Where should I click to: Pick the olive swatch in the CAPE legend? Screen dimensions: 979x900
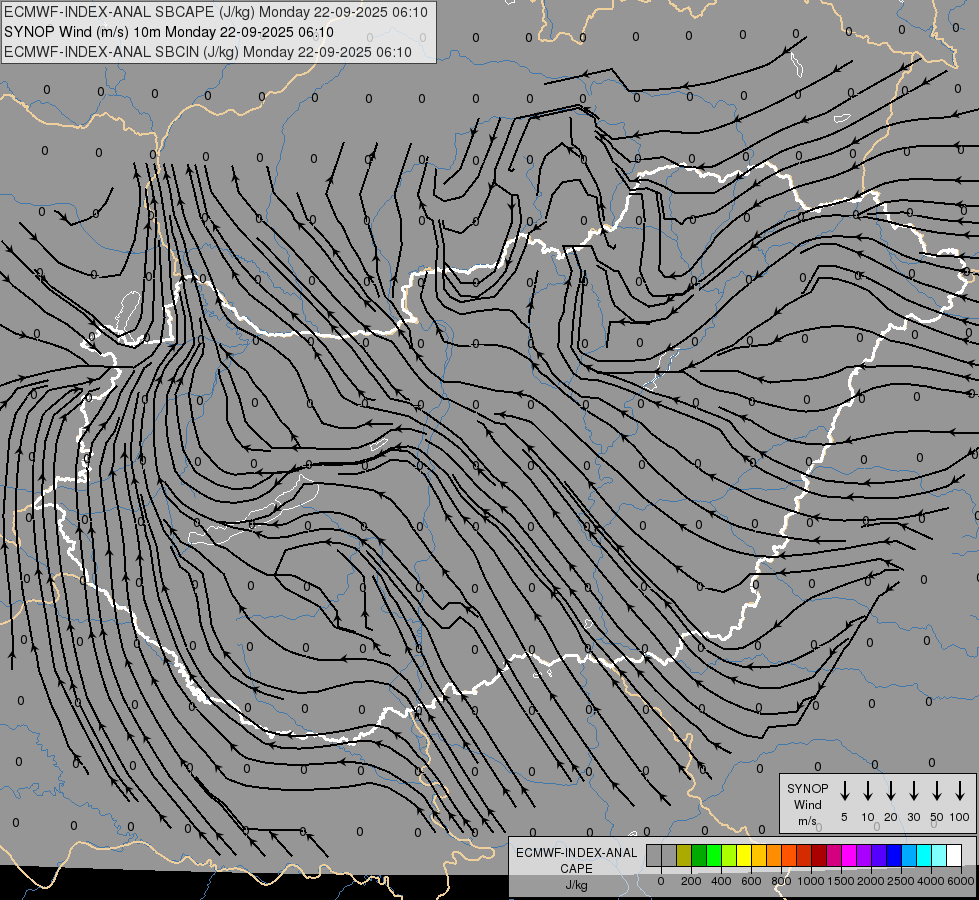click(684, 856)
